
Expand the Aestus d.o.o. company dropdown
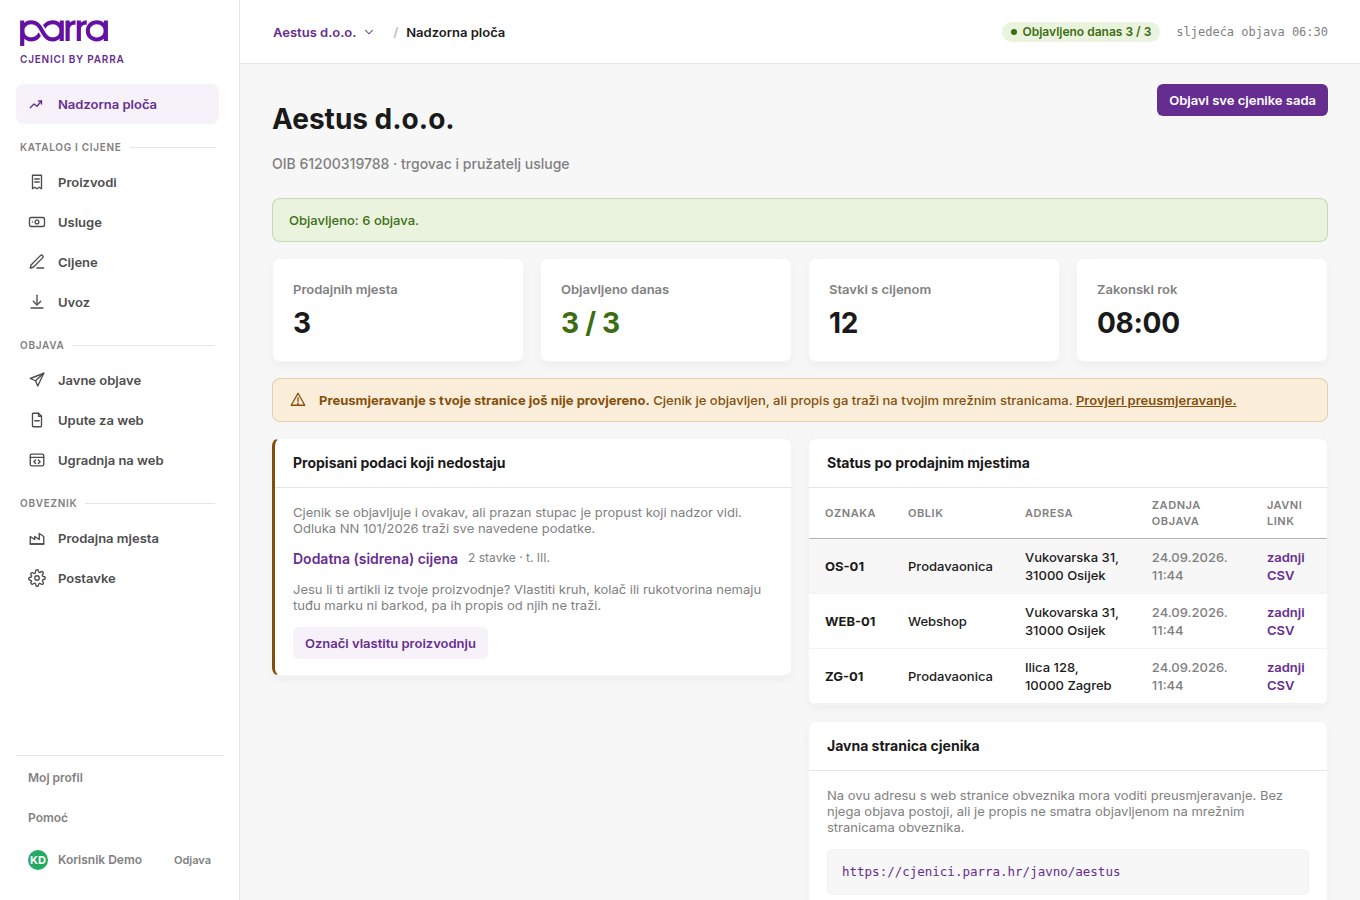323,32
